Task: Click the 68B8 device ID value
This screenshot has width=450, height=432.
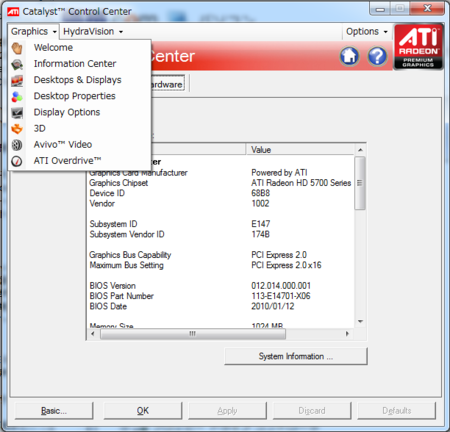Action: click(x=261, y=193)
